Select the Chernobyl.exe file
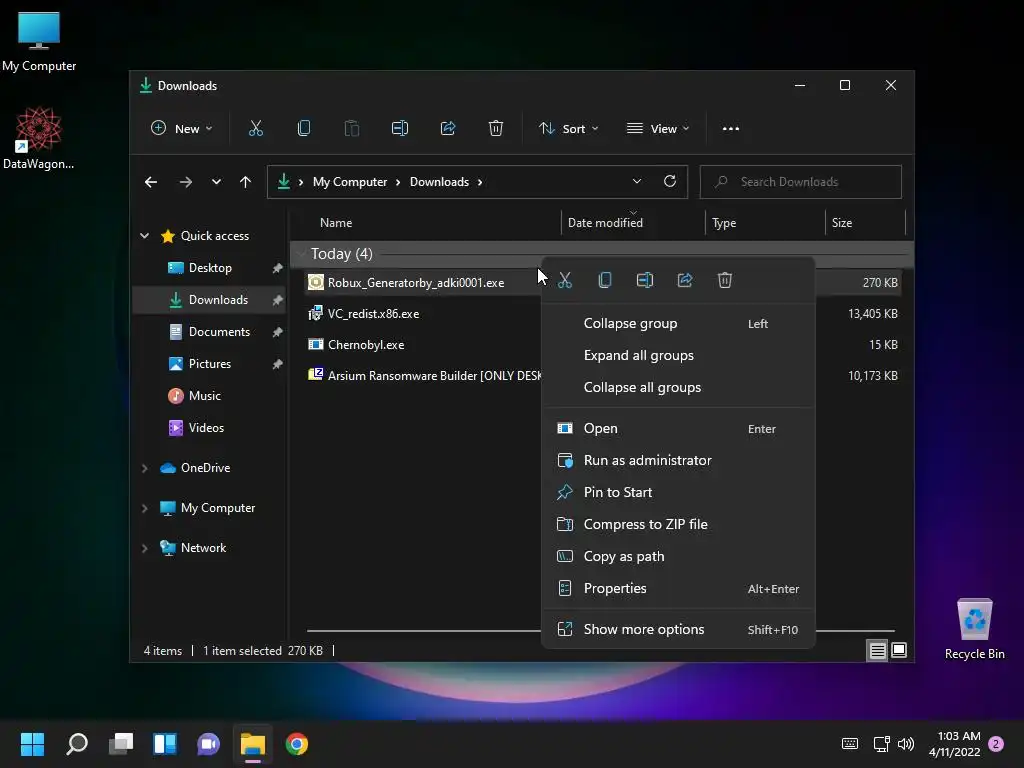The width and height of the screenshot is (1024, 768). tap(366, 345)
